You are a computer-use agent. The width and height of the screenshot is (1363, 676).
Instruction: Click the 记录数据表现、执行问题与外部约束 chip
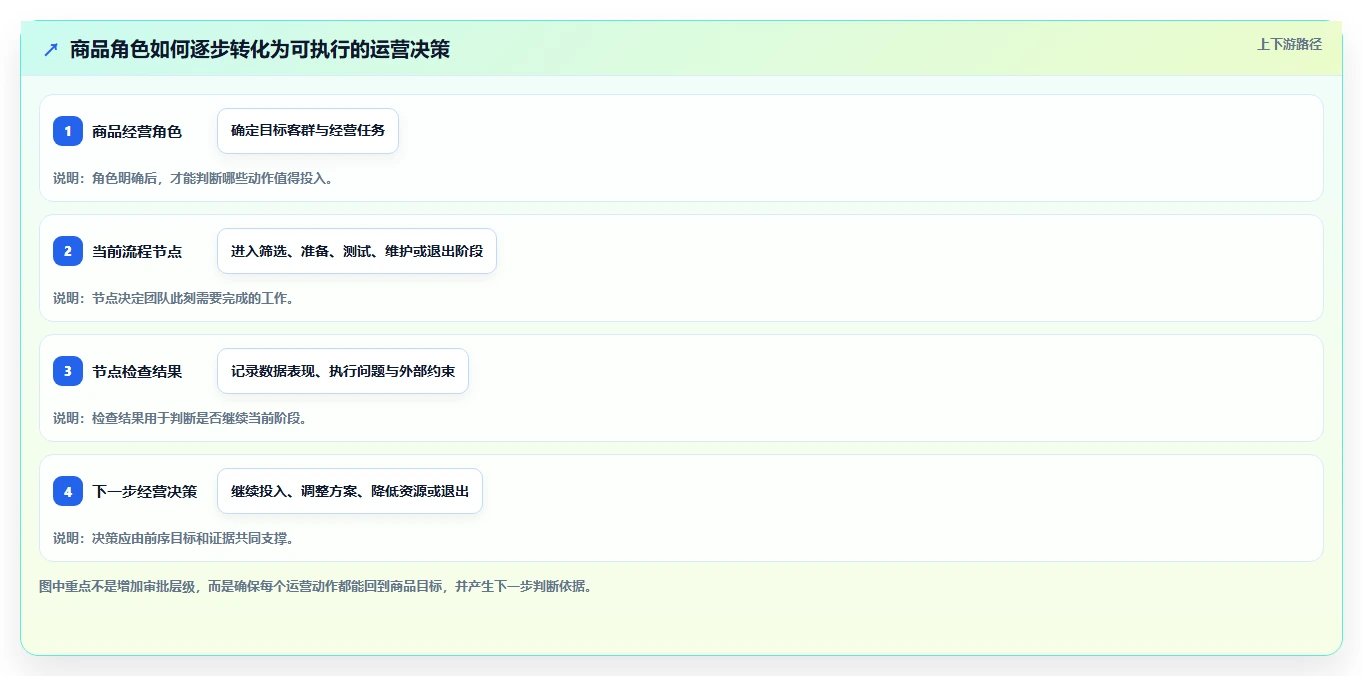(343, 371)
